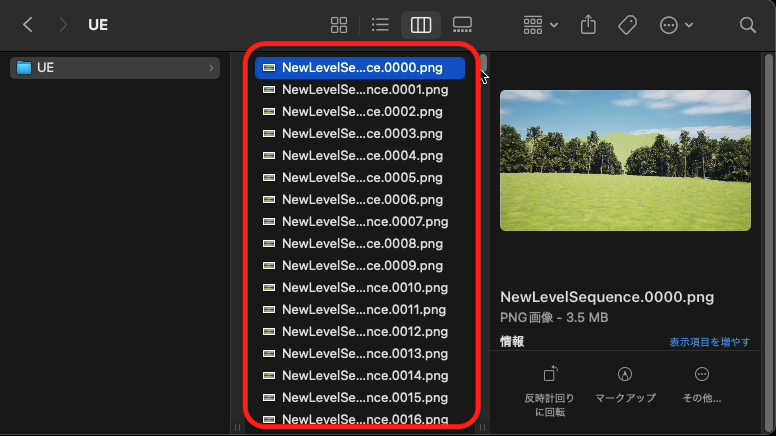The width and height of the screenshot is (776, 436).
Task: Go forward in Finder navigation
Action: pyautogui.click(x=62, y=25)
